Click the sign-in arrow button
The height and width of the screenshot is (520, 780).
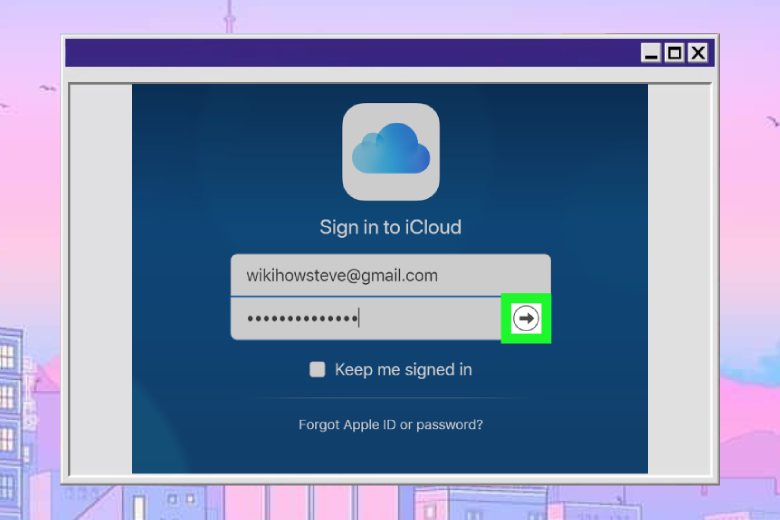pos(526,318)
